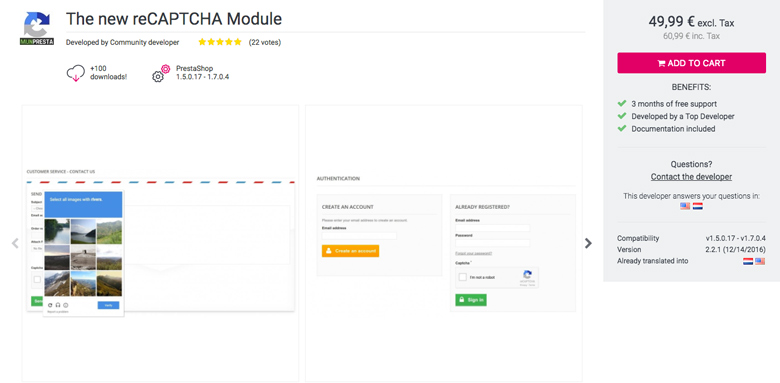Click Email address field under Already registered
Screen dimensions: 780x383
coord(492,228)
